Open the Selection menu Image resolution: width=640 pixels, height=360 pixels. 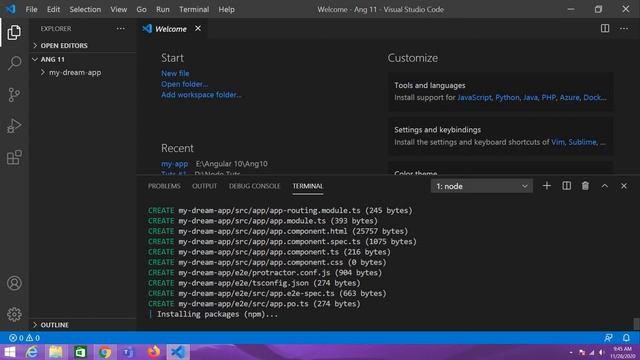point(85,9)
